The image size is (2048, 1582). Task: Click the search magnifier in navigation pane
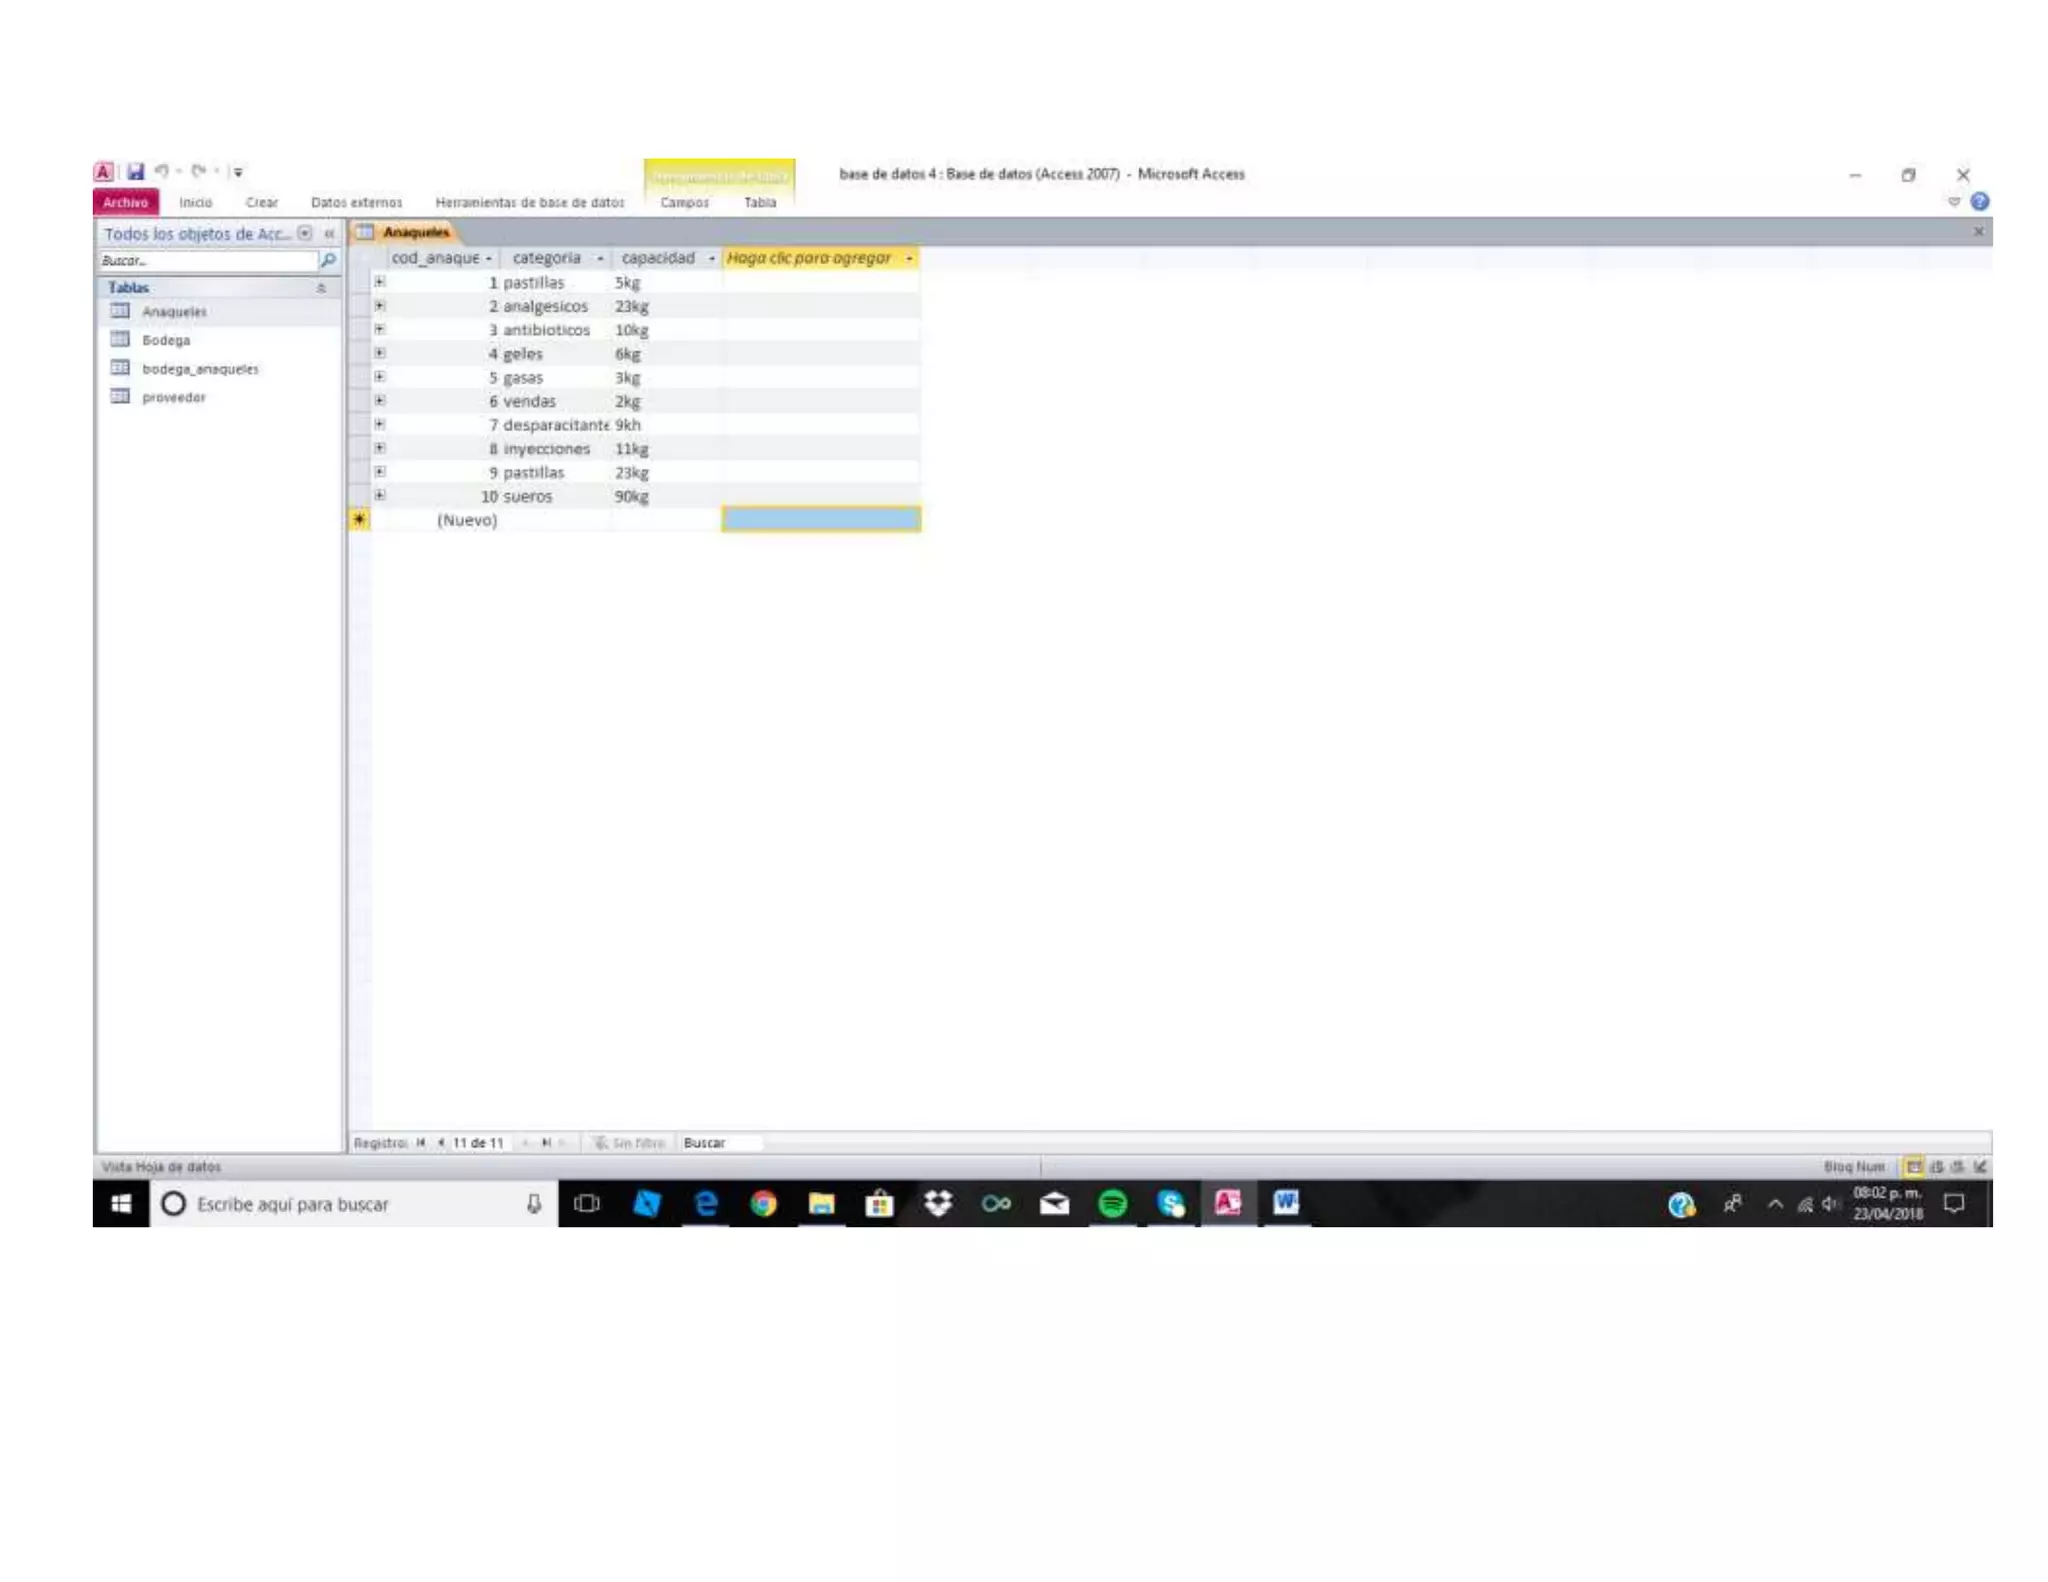pyautogui.click(x=327, y=260)
